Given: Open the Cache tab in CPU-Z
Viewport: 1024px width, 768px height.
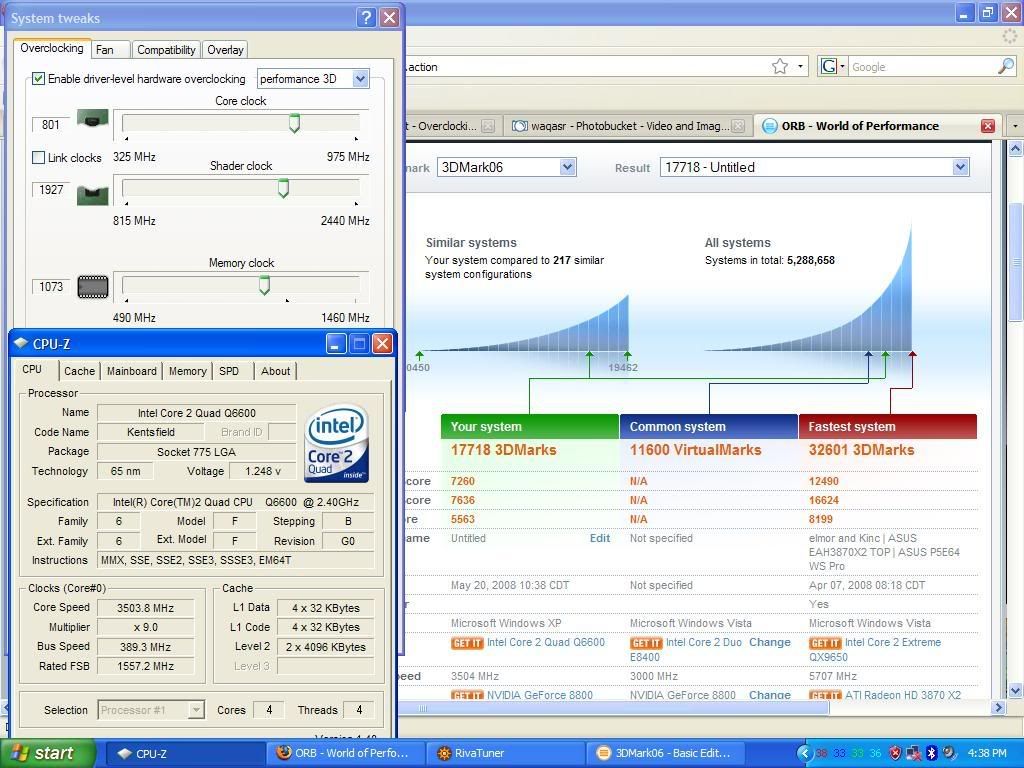Looking at the screenshot, I should tap(80, 371).
